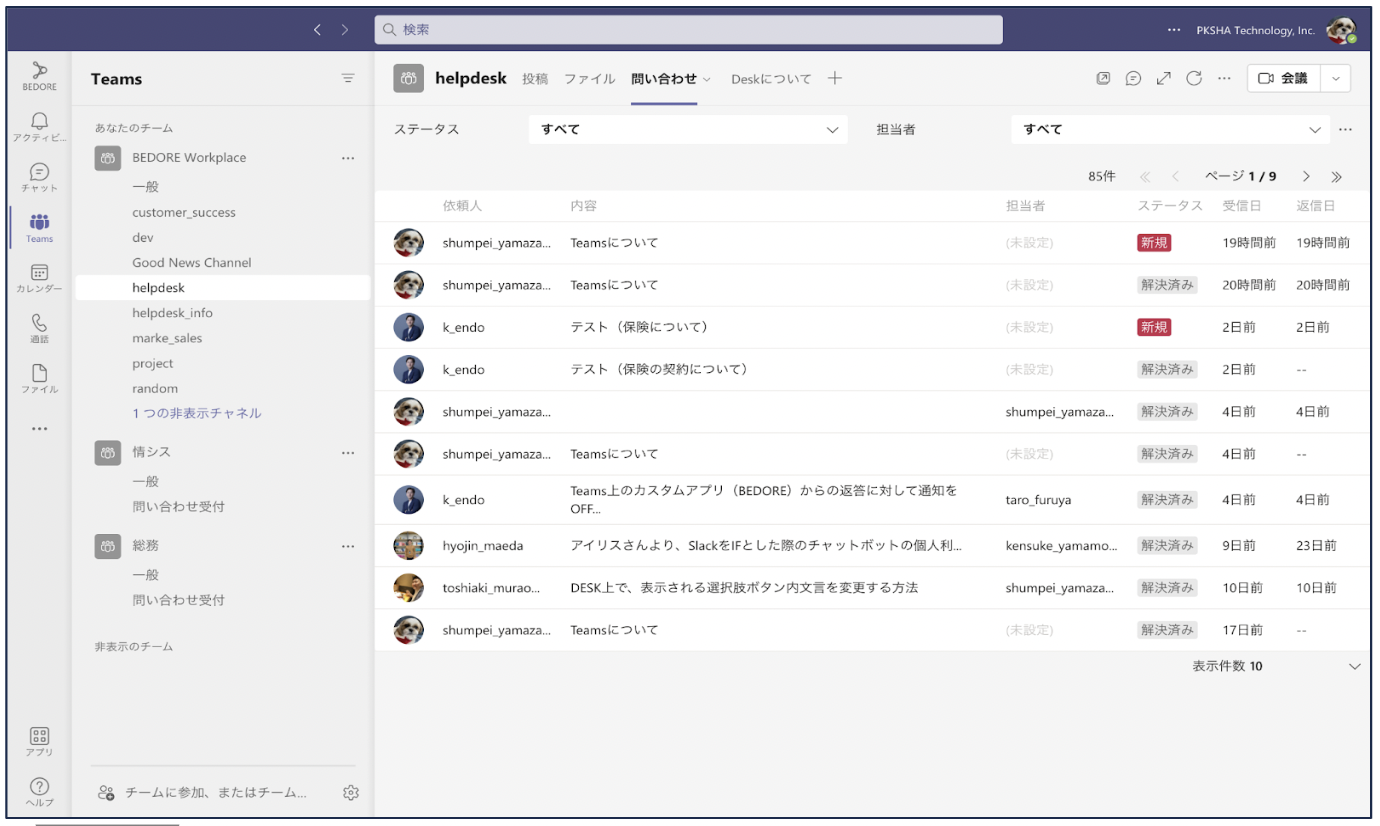Open the アイリスさんより、Slack inquiry row
The width and height of the screenshot is (1380, 826).
click(x=872, y=546)
